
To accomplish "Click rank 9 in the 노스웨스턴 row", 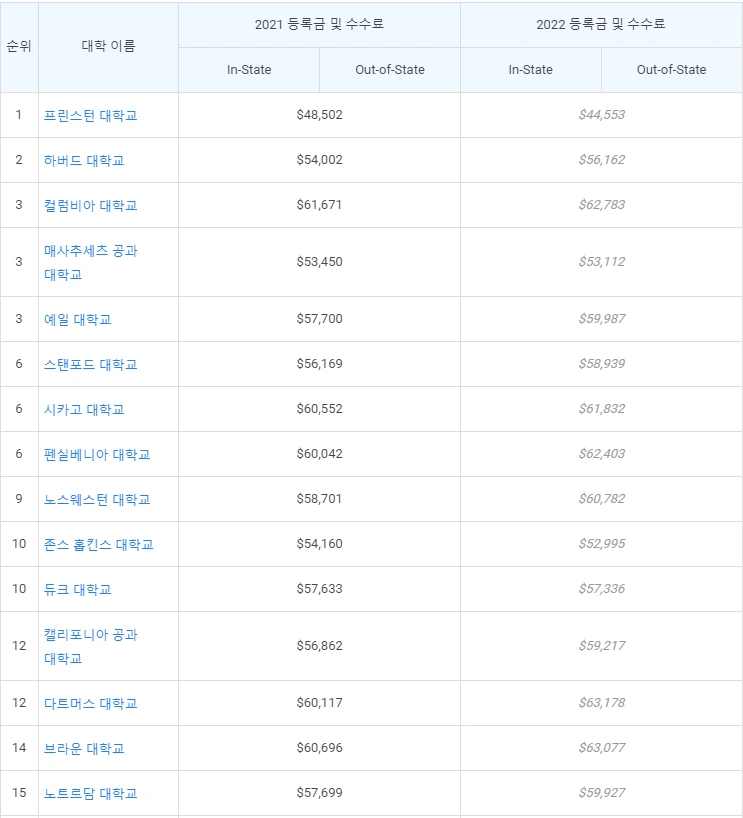I will click(19, 499).
